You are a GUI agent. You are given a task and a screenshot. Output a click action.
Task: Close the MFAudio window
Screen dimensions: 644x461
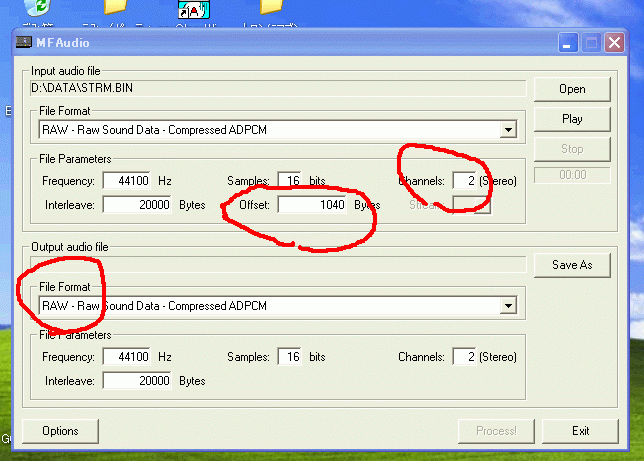point(614,43)
